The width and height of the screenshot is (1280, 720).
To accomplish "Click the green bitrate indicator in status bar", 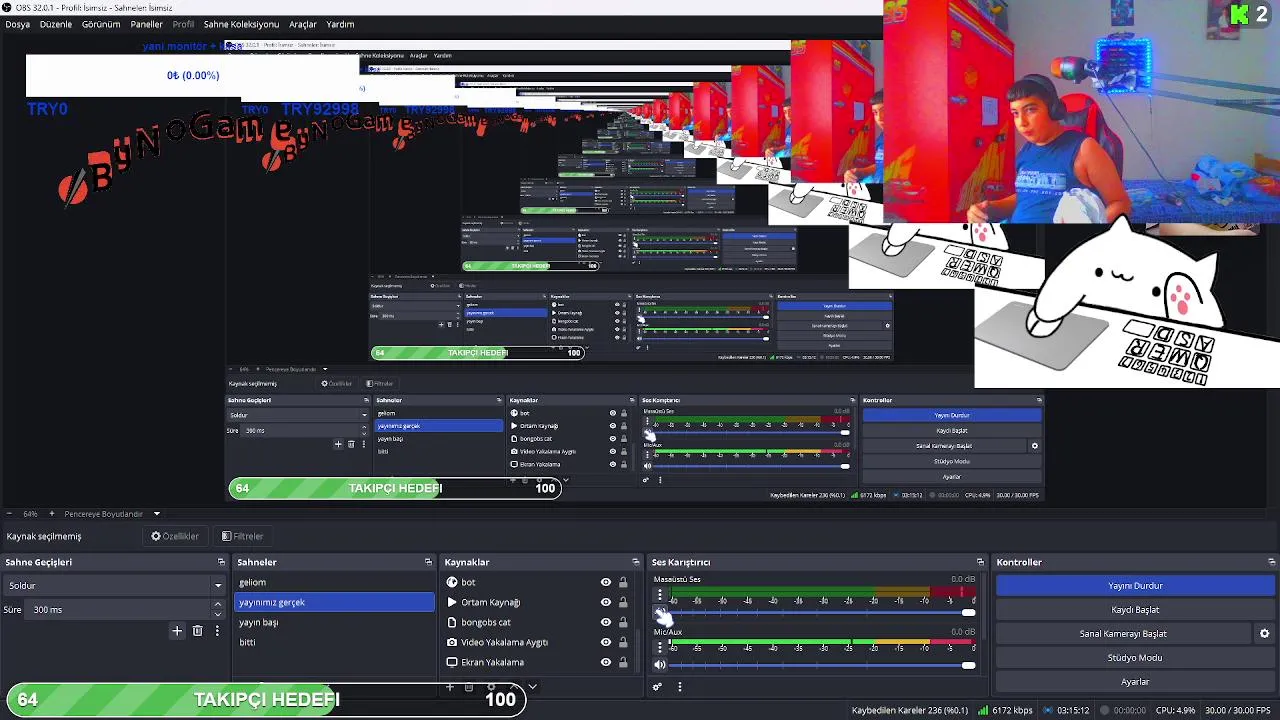I will point(984,711).
